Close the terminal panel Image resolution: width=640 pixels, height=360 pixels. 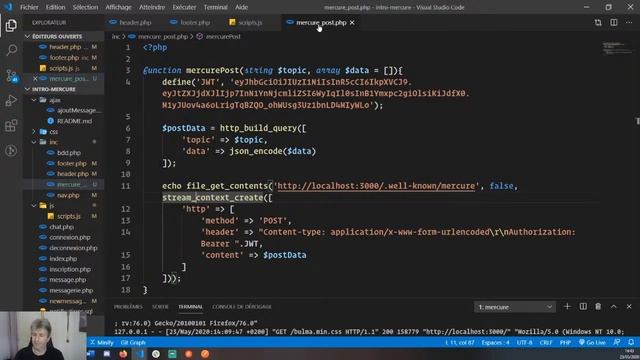pyautogui.click(x=629, y=307)
